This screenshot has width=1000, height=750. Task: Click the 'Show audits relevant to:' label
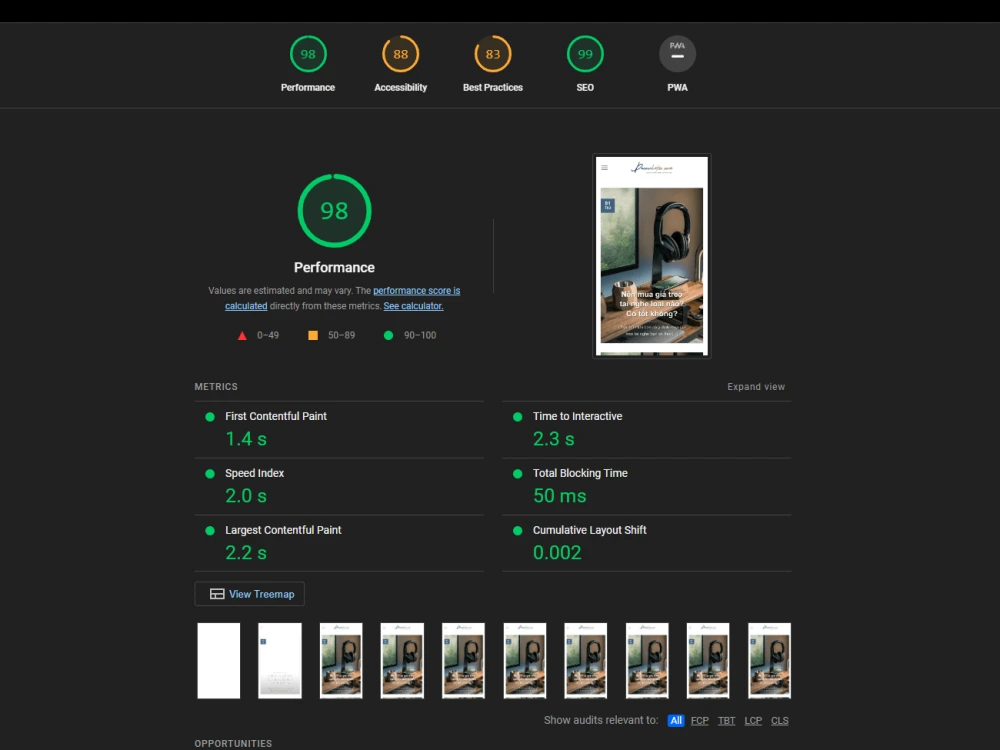pyautogui.click(x=601, y=720)
